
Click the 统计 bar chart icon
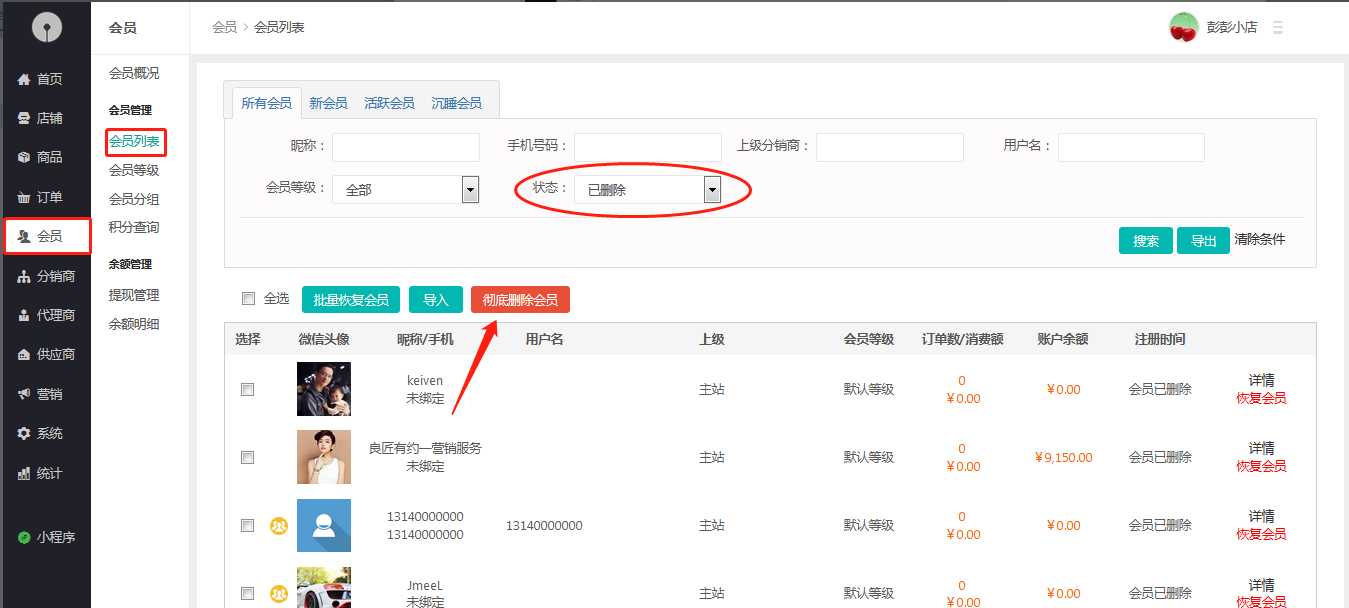(x=24, y=473)
